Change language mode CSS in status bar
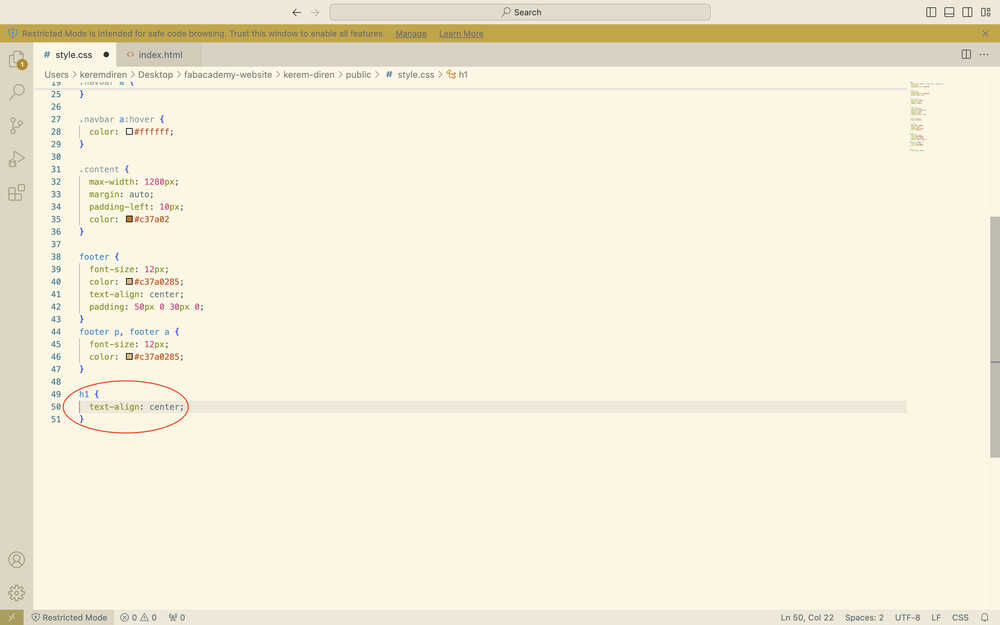The image size is (1000, 625). [x=960, y=617]
